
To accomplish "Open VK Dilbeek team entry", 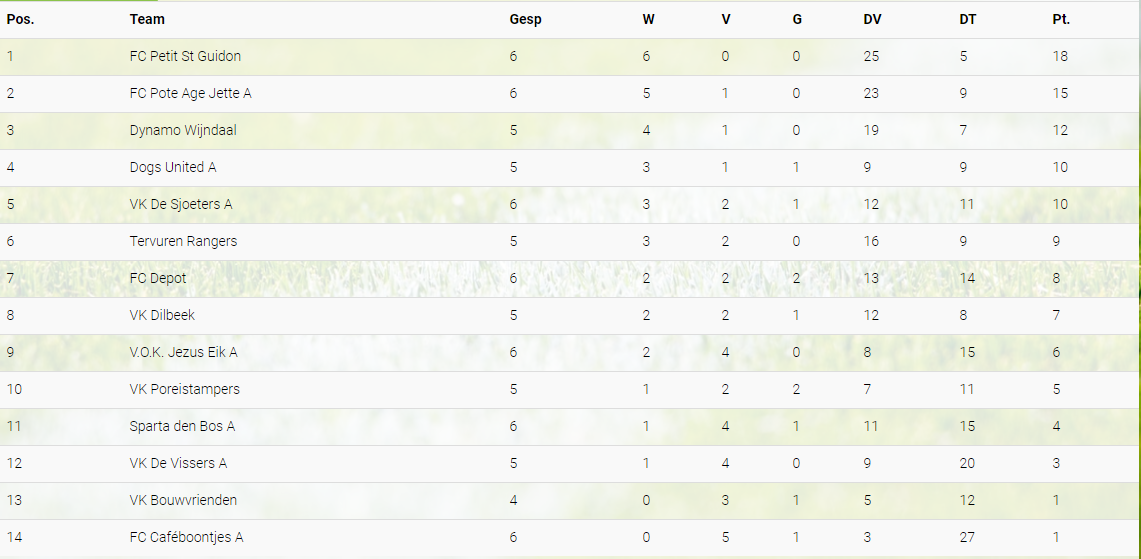I will click(162, 315).
